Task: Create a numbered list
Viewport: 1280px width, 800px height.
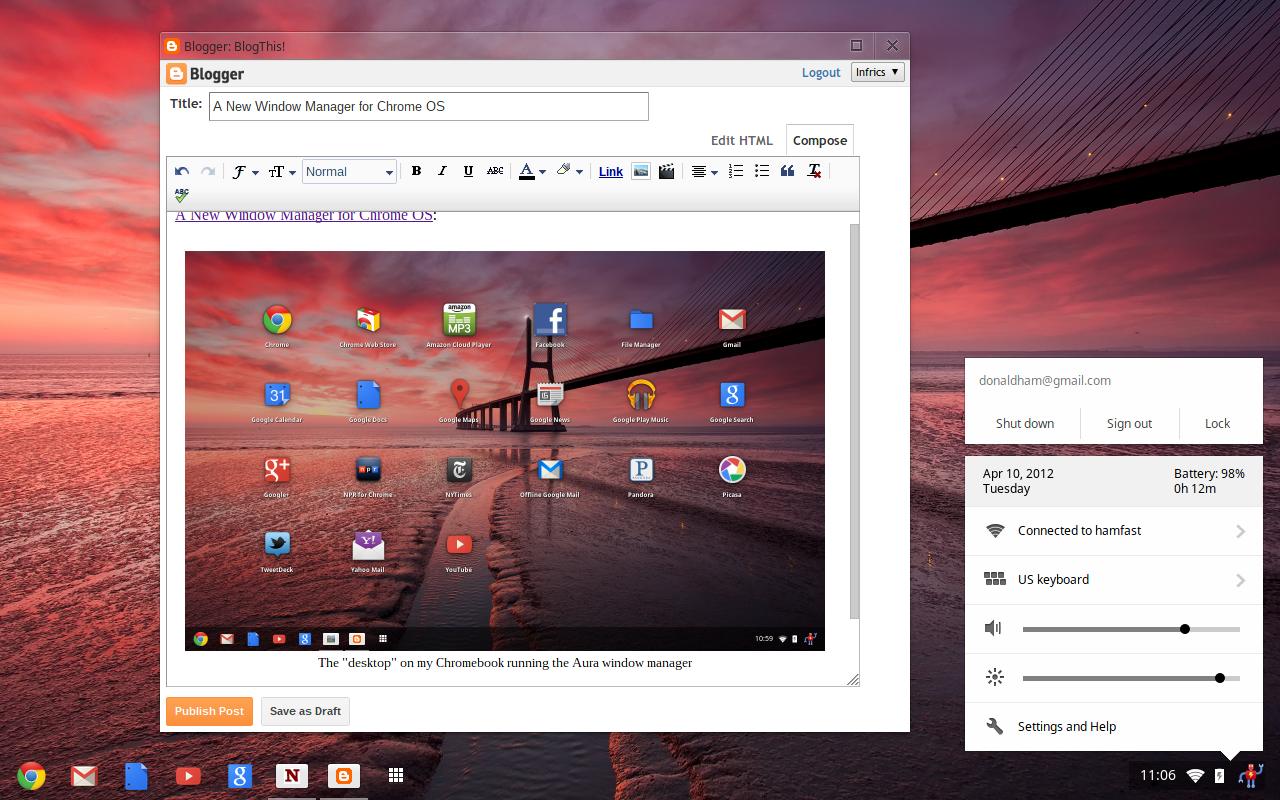Action: (x=736, y=171)
